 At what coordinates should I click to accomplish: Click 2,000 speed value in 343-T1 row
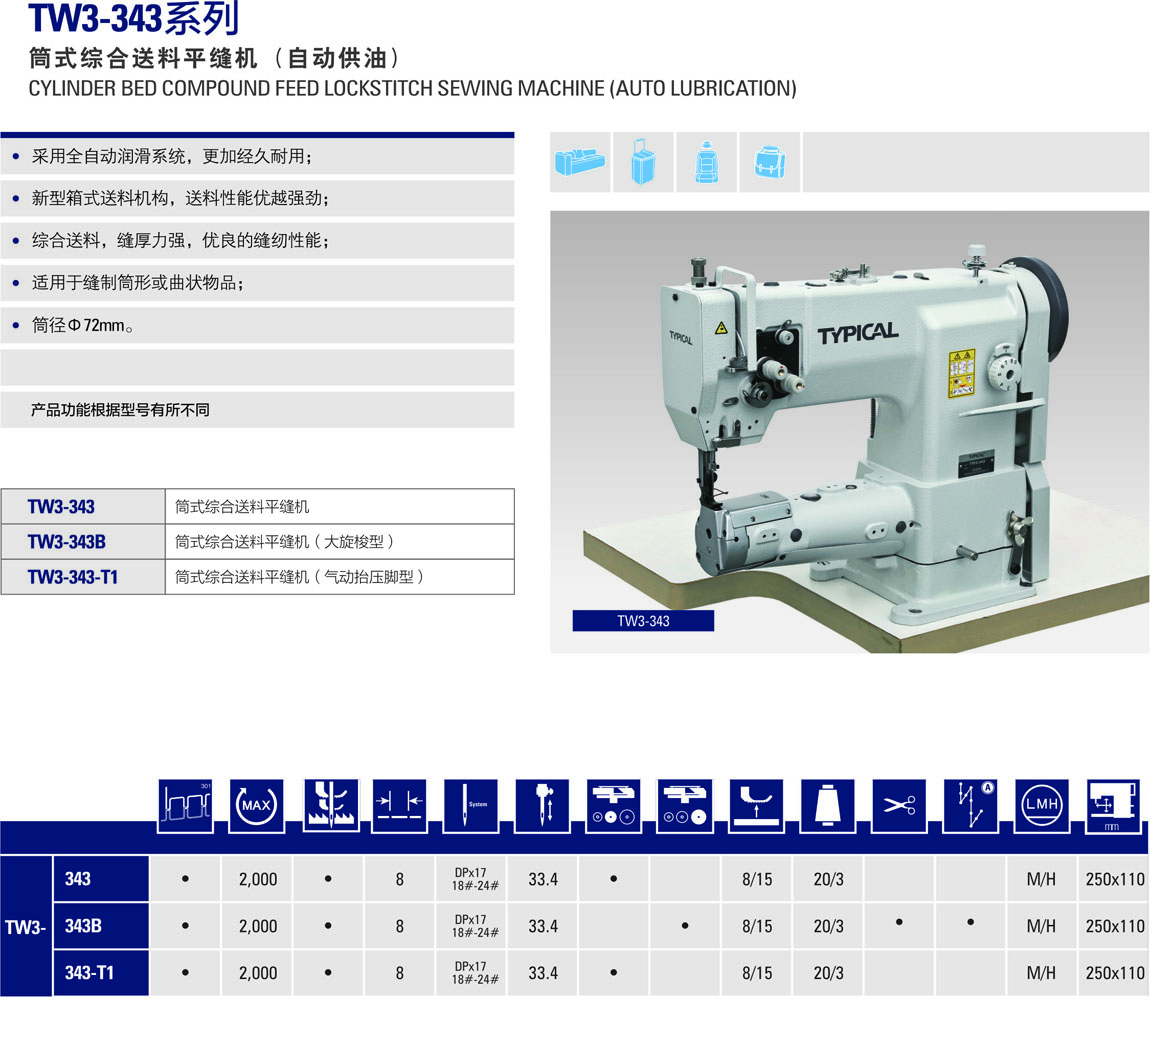point(257,973)
